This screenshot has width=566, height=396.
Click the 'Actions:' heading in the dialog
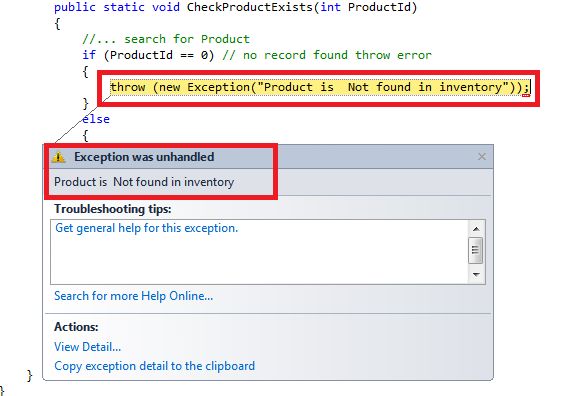point(76,327)
